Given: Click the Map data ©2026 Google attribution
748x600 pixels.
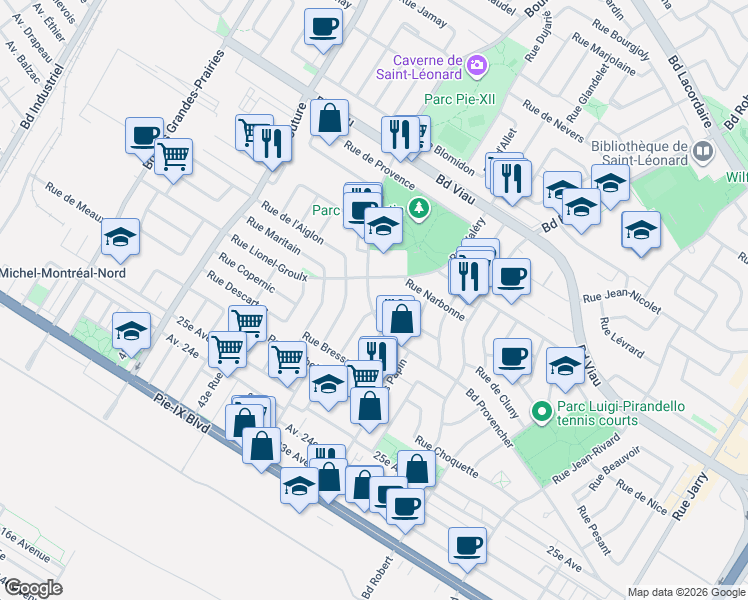Looking at the screenshot, I should pyautogui.click(x=686, y=593).
